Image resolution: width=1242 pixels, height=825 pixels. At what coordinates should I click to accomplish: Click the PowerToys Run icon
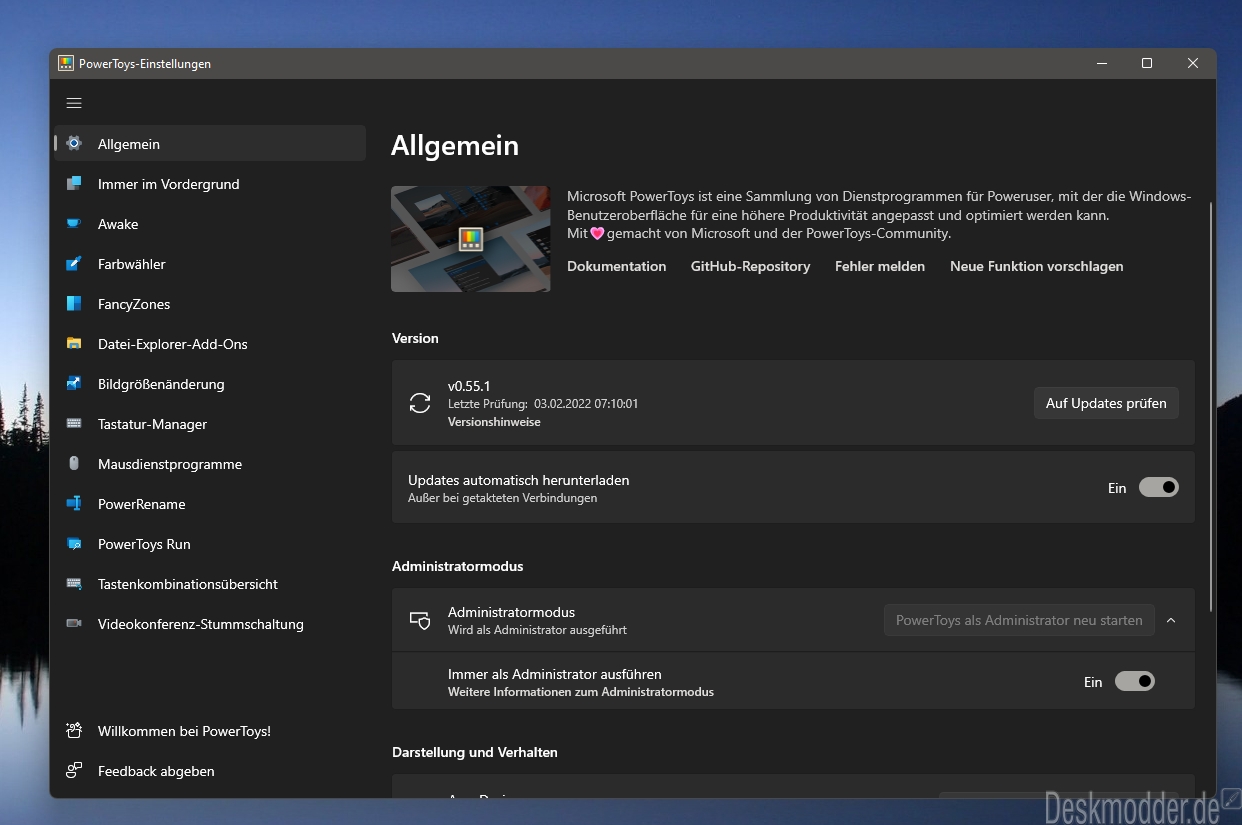pos(74,544)
